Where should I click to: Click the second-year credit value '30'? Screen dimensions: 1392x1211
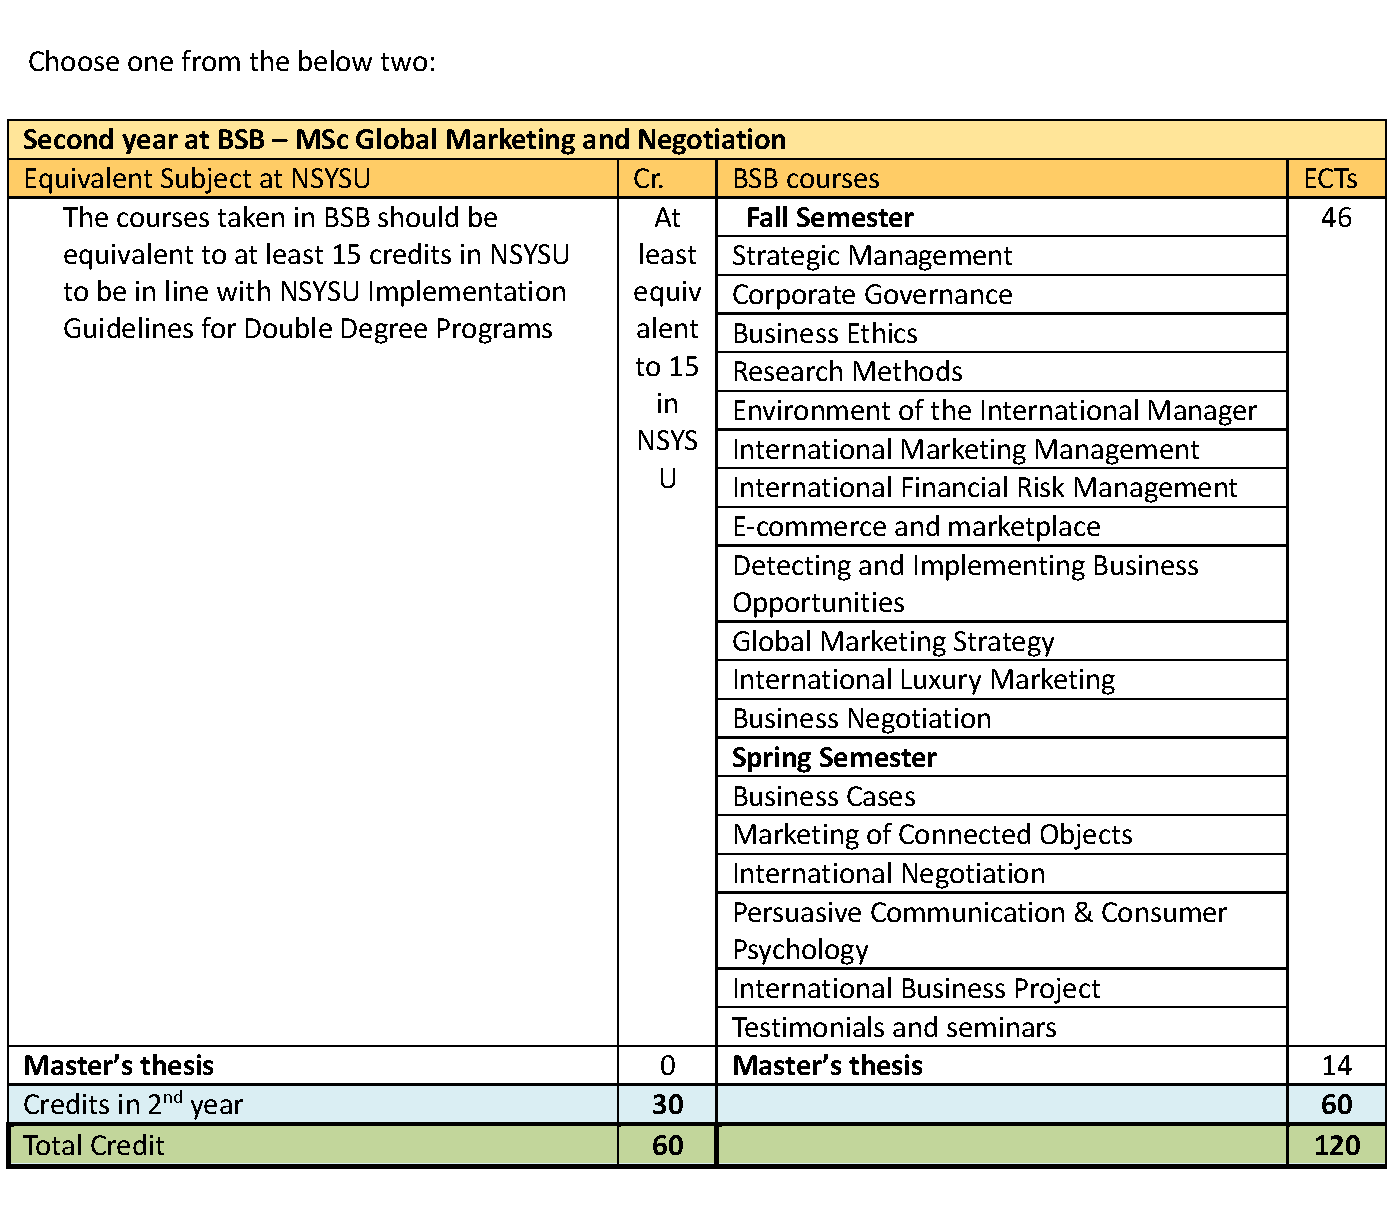(x=667, y=1105)
